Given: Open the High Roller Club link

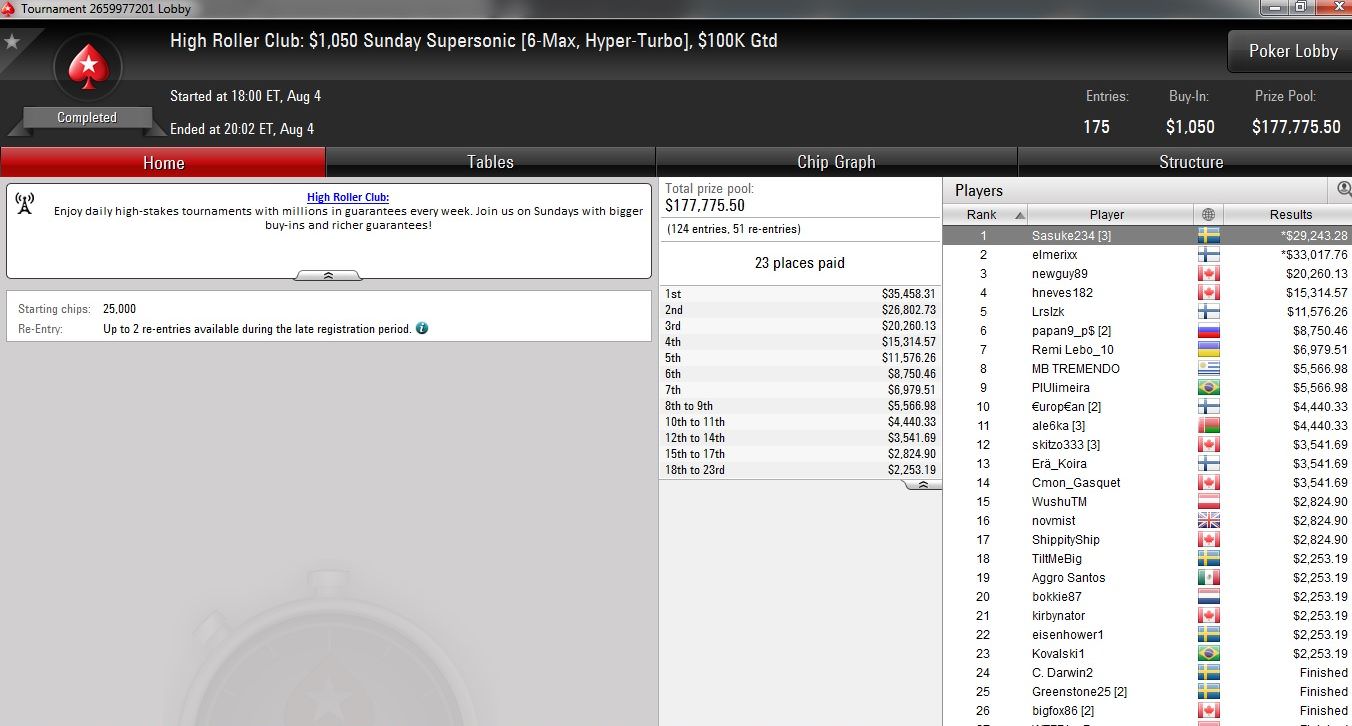Looking at the screenshot, I should [348, 197].
